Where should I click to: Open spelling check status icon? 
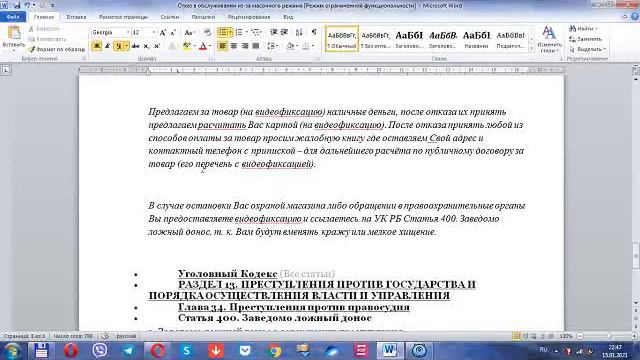point(105,336)
